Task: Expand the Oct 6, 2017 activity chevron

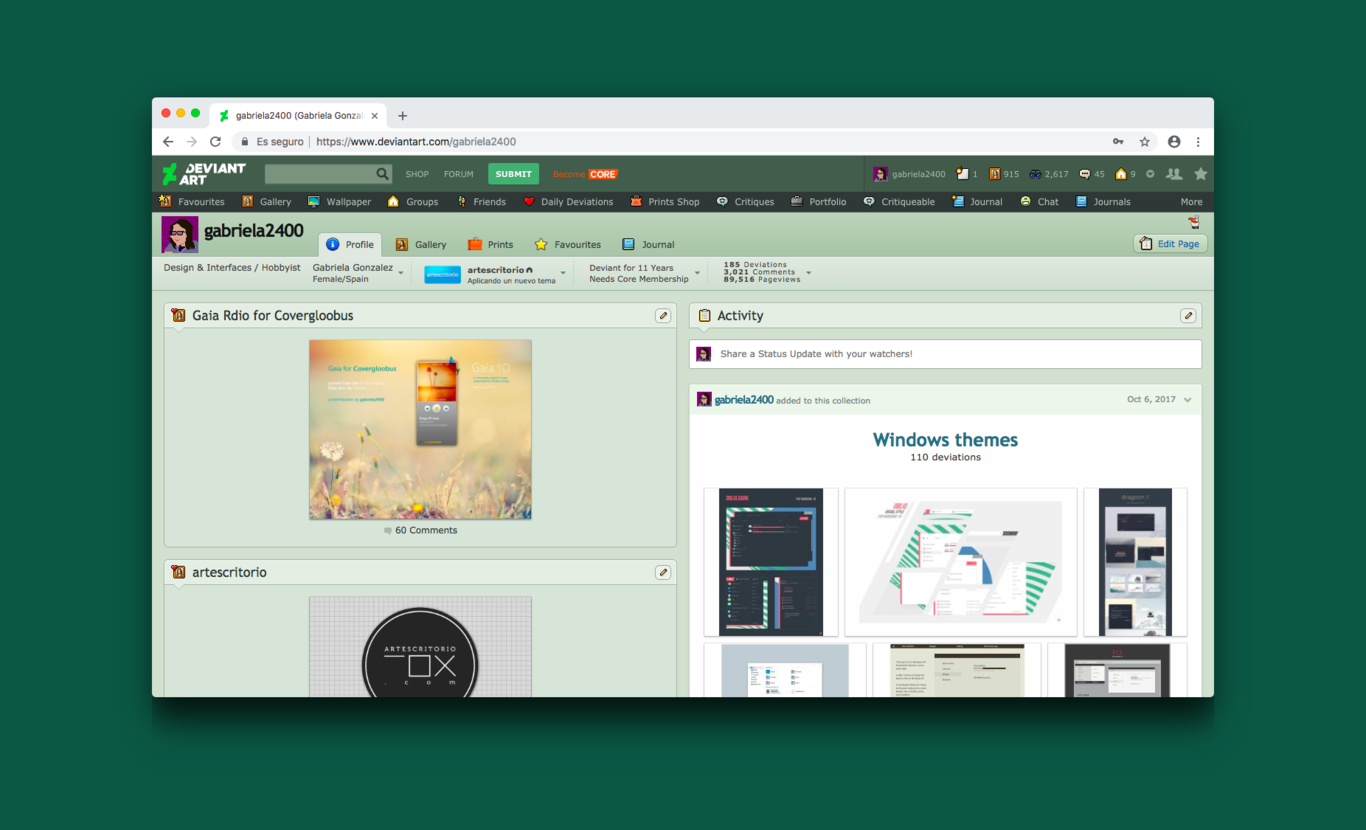Action: (x=1188, y=400)
